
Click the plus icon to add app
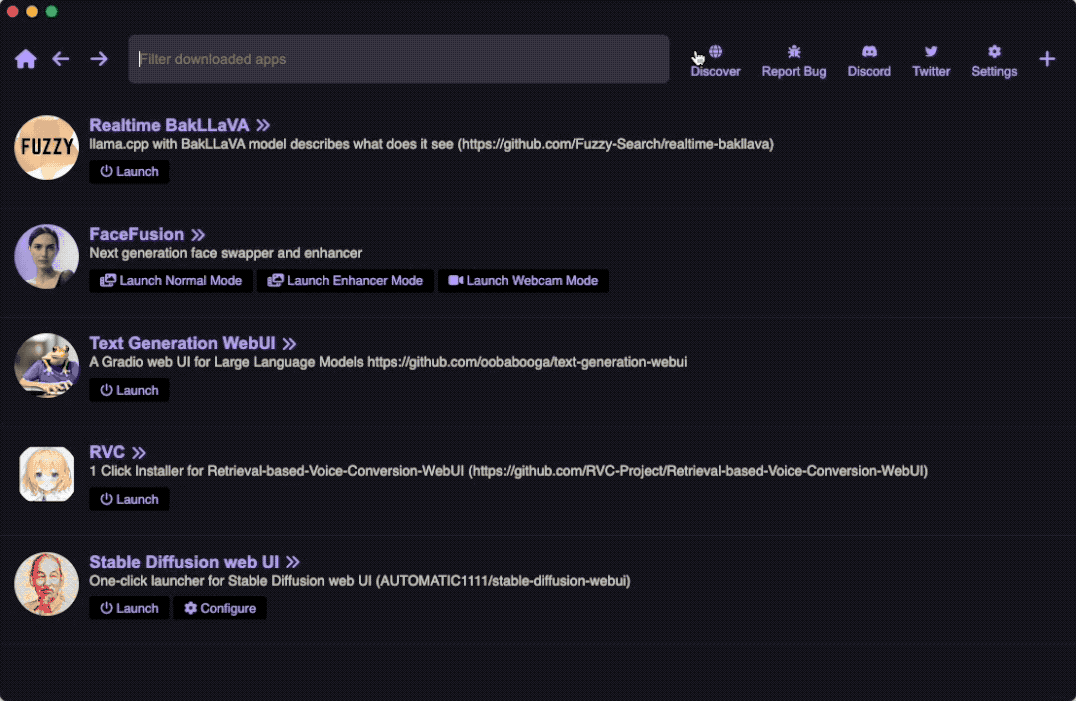click(x=1047, y=59)
